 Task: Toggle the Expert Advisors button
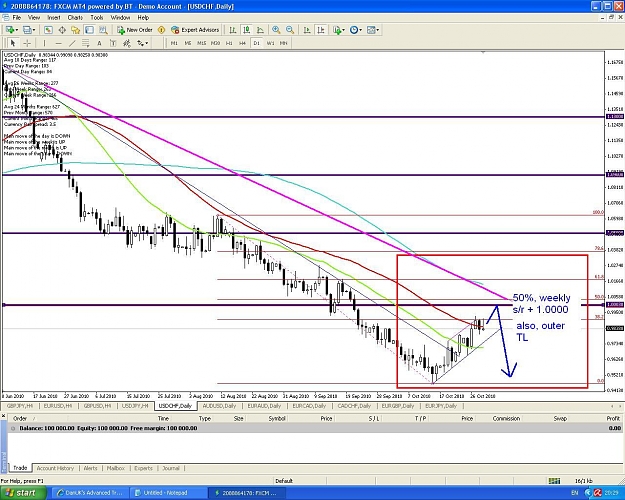tap(195, 30)
